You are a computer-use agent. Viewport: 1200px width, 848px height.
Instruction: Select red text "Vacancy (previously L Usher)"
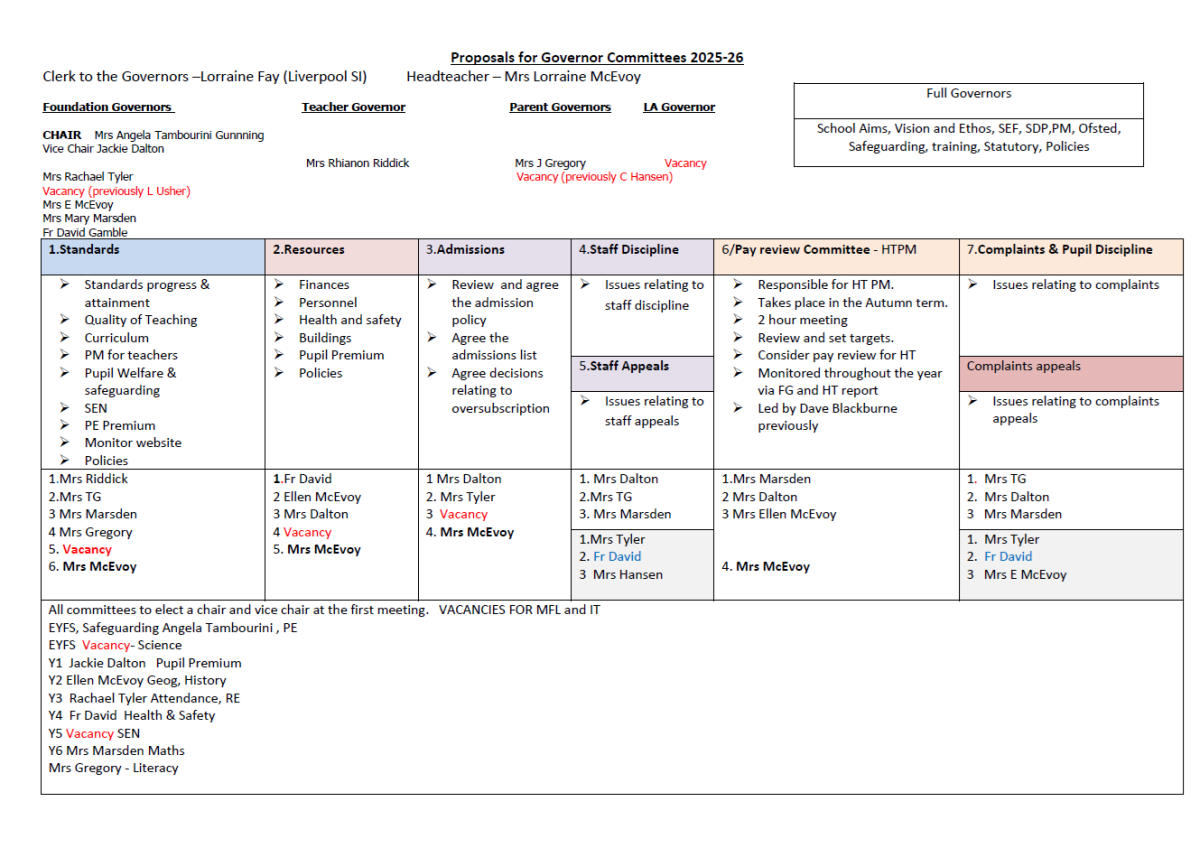tap(116, 191)
